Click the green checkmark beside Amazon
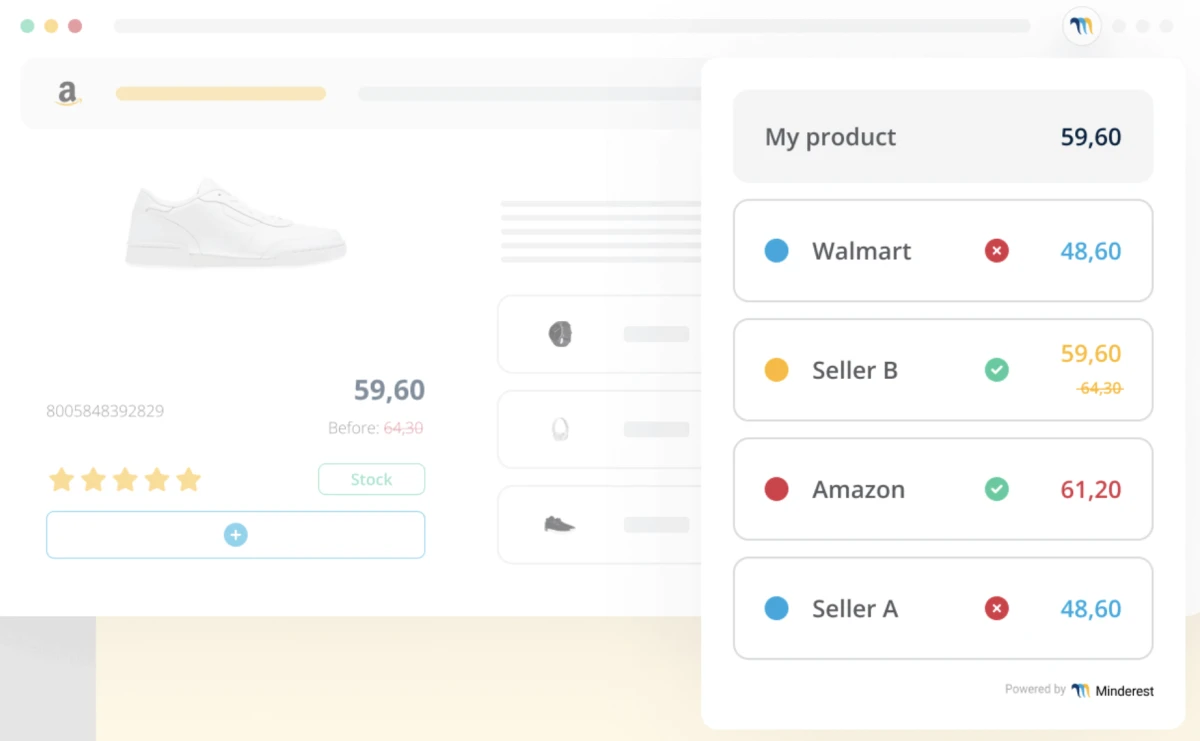This screenshot has height=741, width=1200. tap(996, 489)
